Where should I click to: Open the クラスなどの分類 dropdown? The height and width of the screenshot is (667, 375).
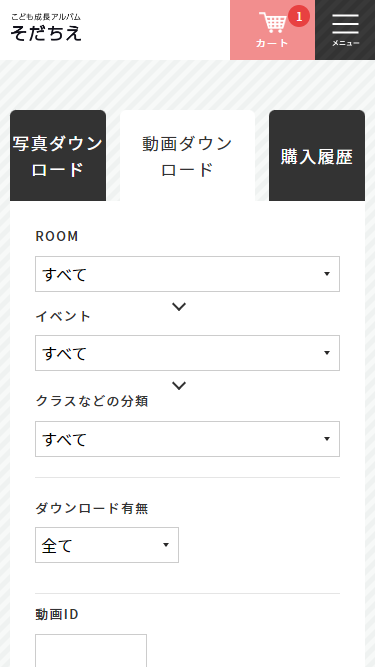point(188,439)
